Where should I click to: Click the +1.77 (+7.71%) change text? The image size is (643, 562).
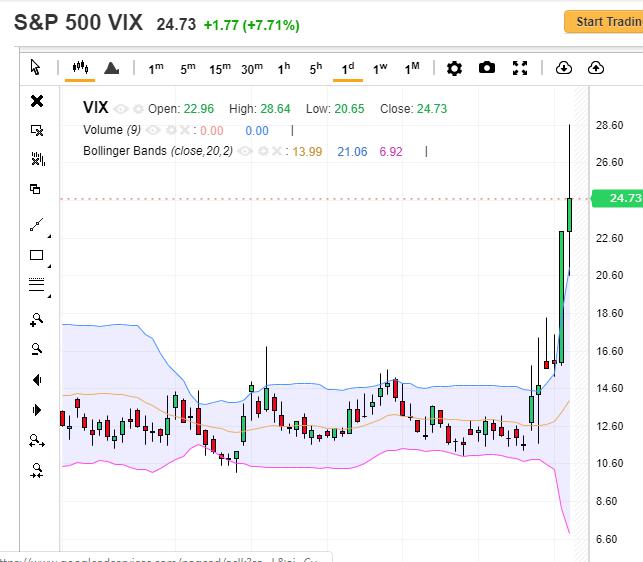pos(251,25)
